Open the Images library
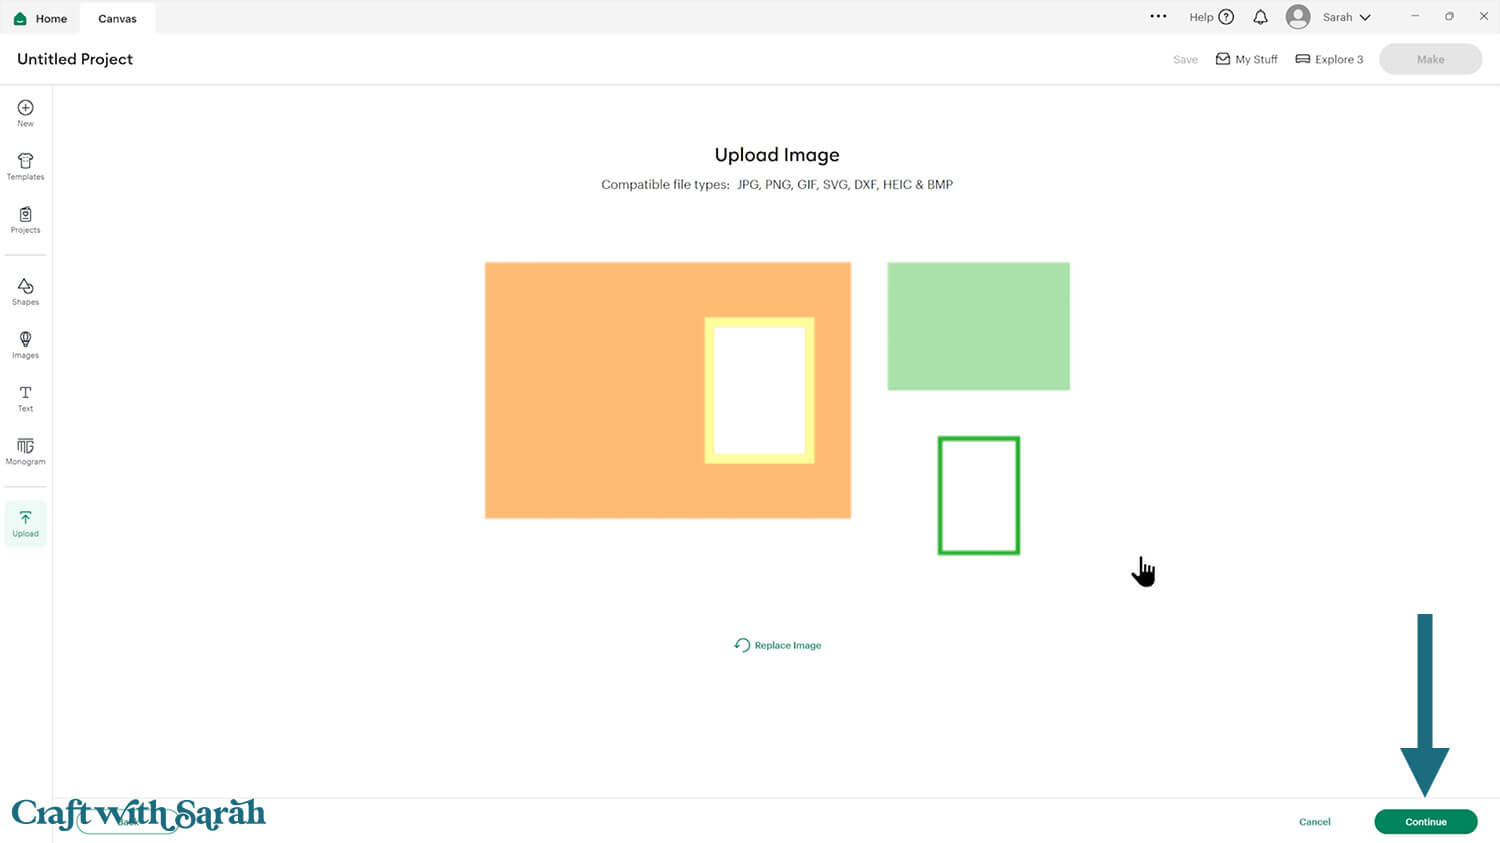This screenshot has width=1500, height=843. click(26, 344)
